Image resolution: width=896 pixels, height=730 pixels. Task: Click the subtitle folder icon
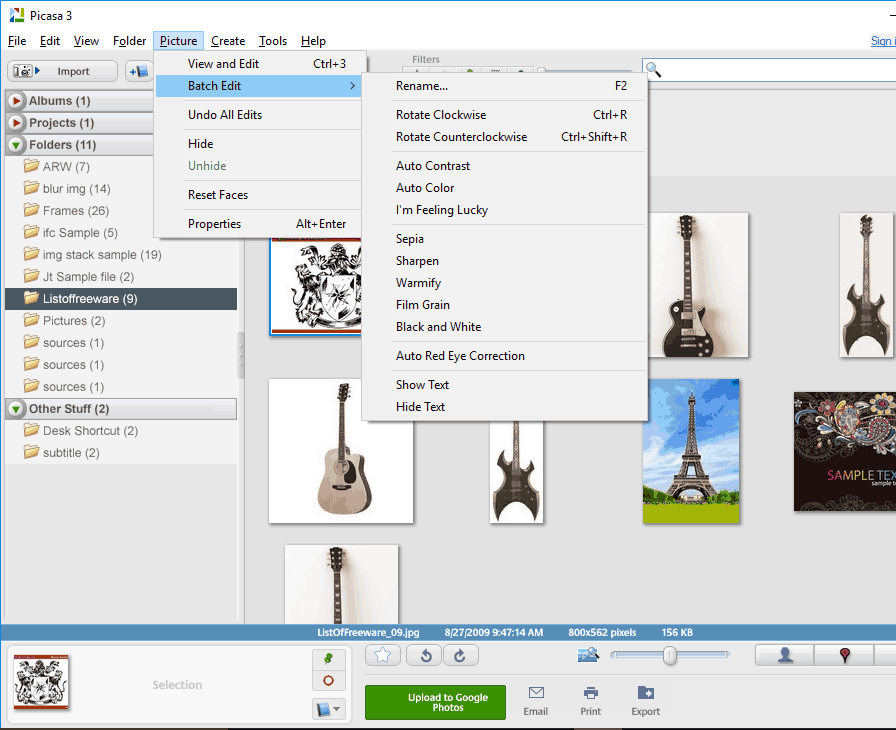tap(31, 452)
